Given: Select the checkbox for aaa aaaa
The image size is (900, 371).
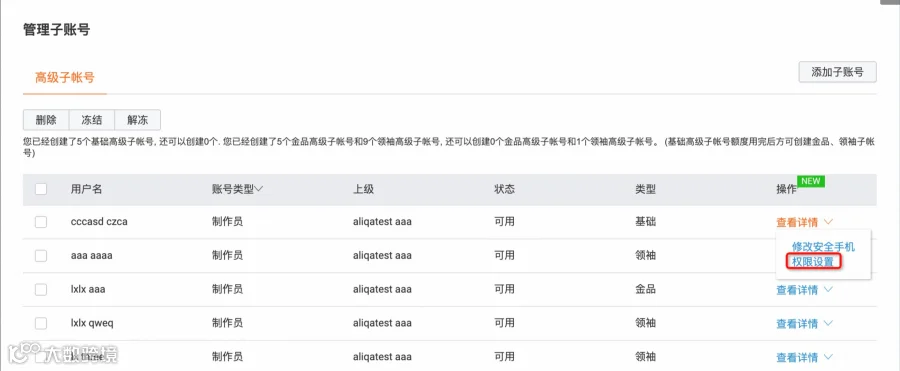Looking at the screenshot, I should coord(41,256).
